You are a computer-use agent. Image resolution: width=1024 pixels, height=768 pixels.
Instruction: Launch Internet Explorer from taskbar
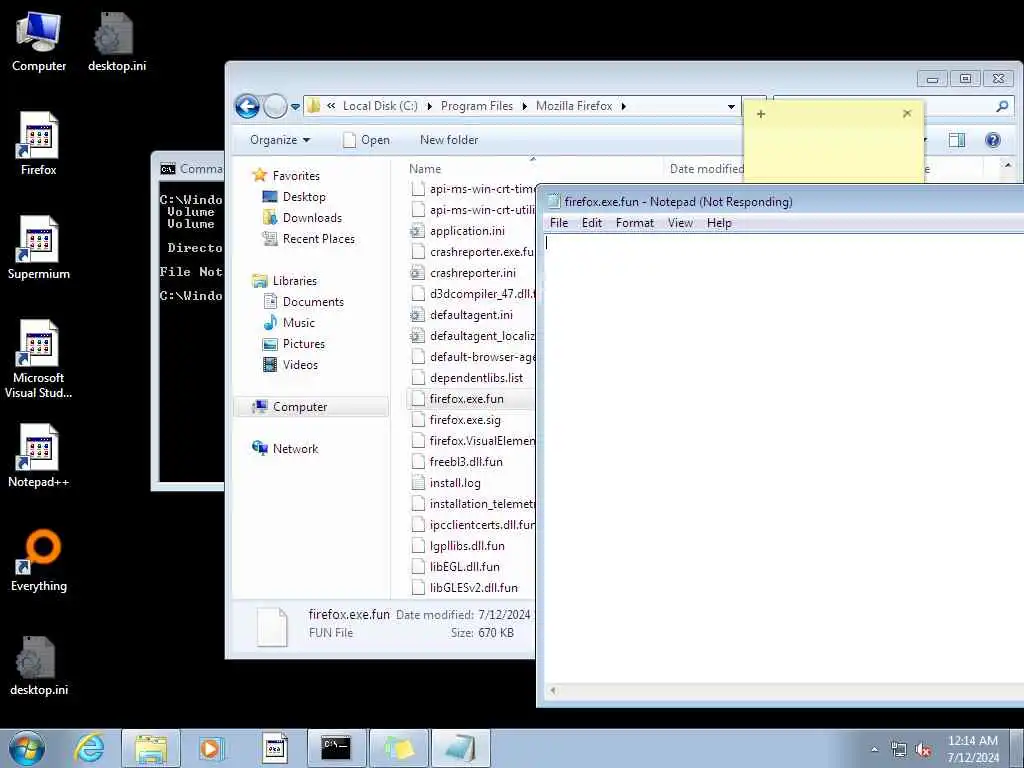click(x=89, y=748)
